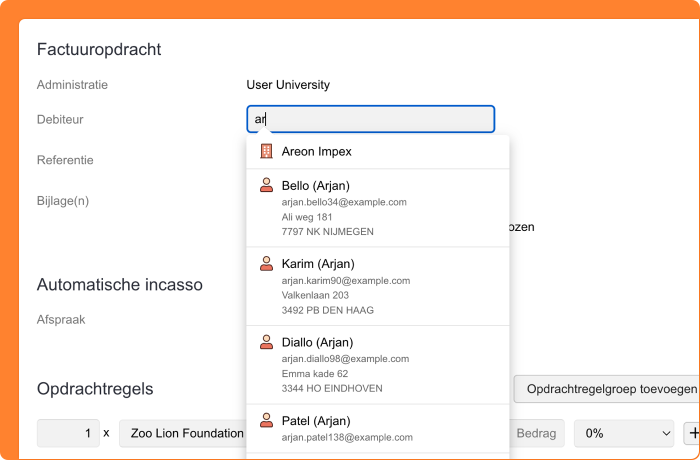Select Areon Impex from the suggestion list
Image resolution: width=700 pixels, height=460 pixels.
pyautogui.click(x=316, y=152)
